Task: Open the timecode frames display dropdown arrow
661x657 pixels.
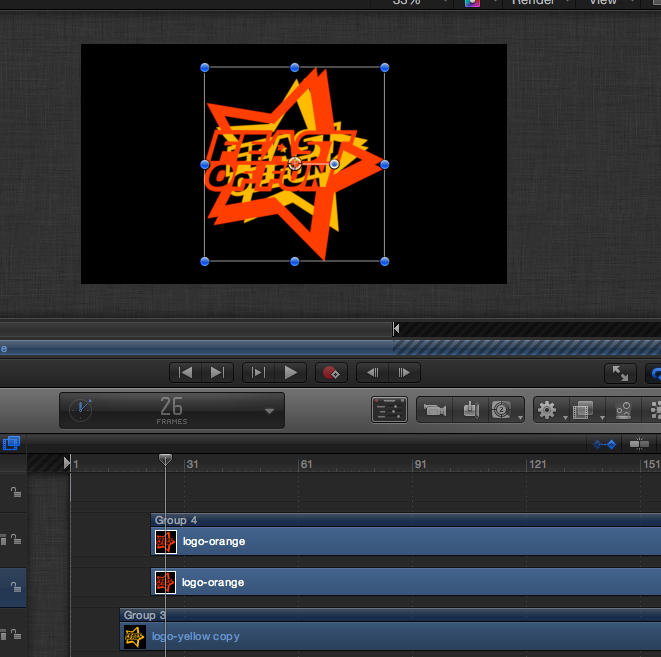Action: [268, 411]
